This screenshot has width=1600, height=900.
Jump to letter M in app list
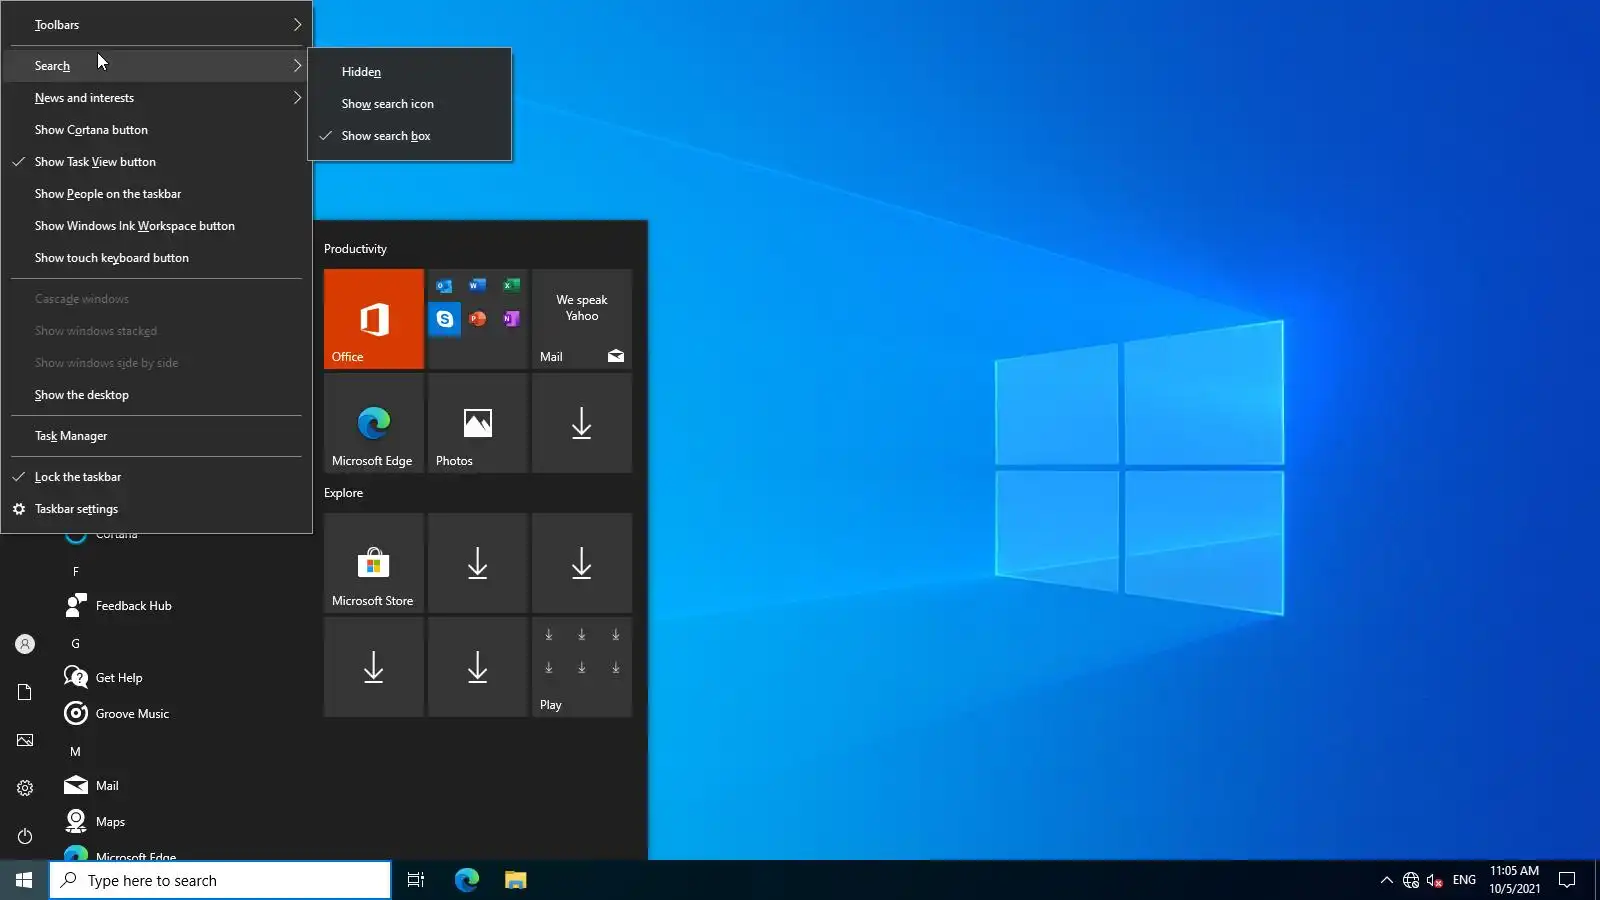[75, 752]
